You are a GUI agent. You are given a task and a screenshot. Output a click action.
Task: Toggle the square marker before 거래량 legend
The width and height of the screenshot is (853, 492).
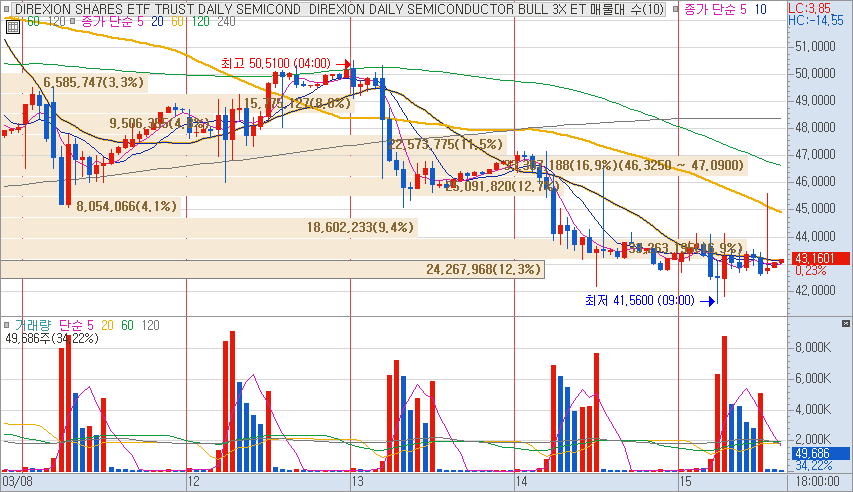[x=7, y=325]
